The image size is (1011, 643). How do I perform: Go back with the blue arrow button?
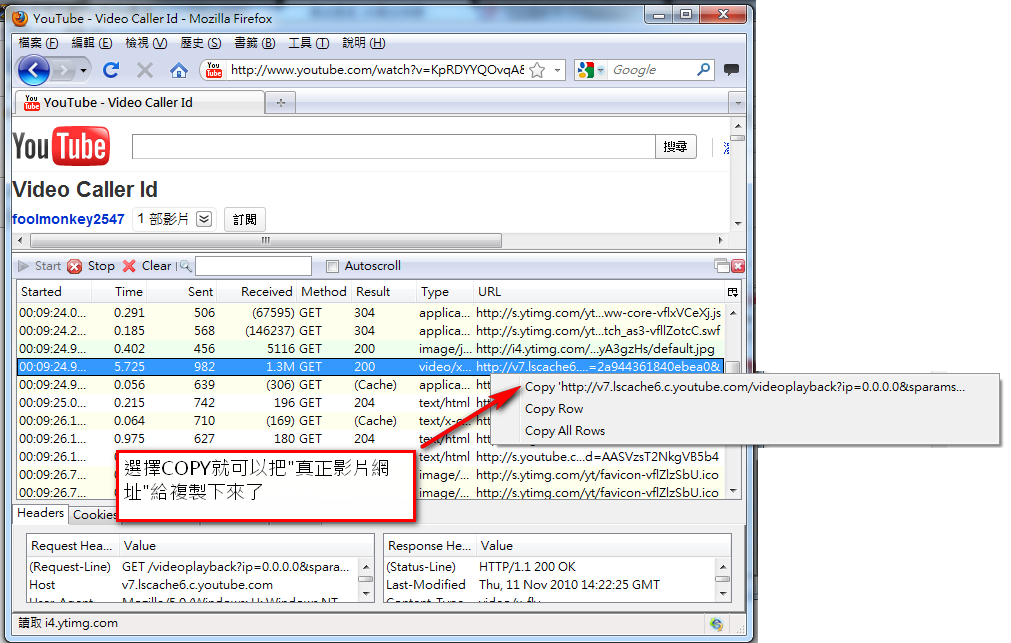(34, 70)
